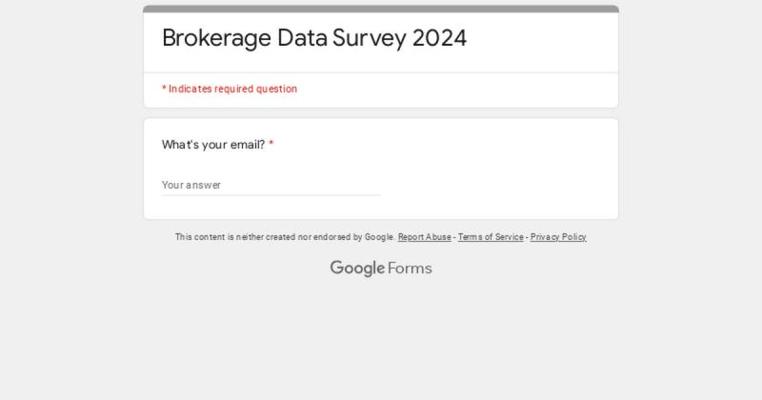
Task: Click the red asterisk beside the email question
Action: point(271,145)
